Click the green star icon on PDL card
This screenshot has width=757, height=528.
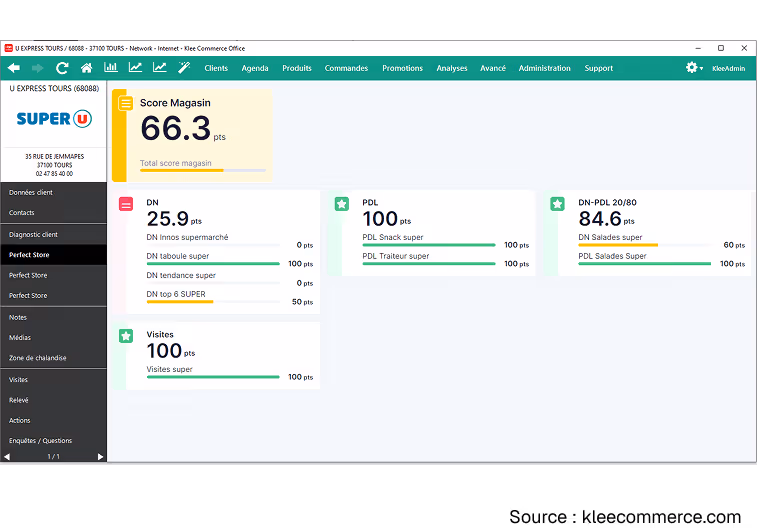tap(342, 204)
